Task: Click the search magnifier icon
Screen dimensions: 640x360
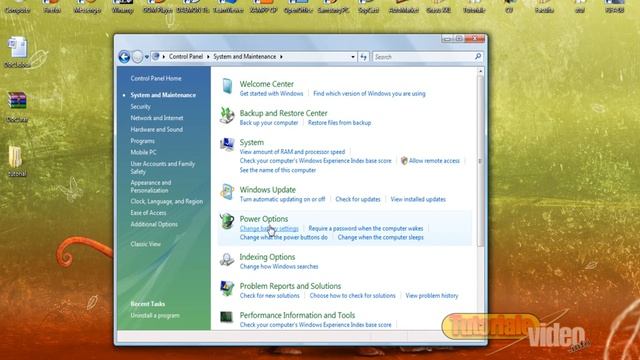Action: coord(478,56)
